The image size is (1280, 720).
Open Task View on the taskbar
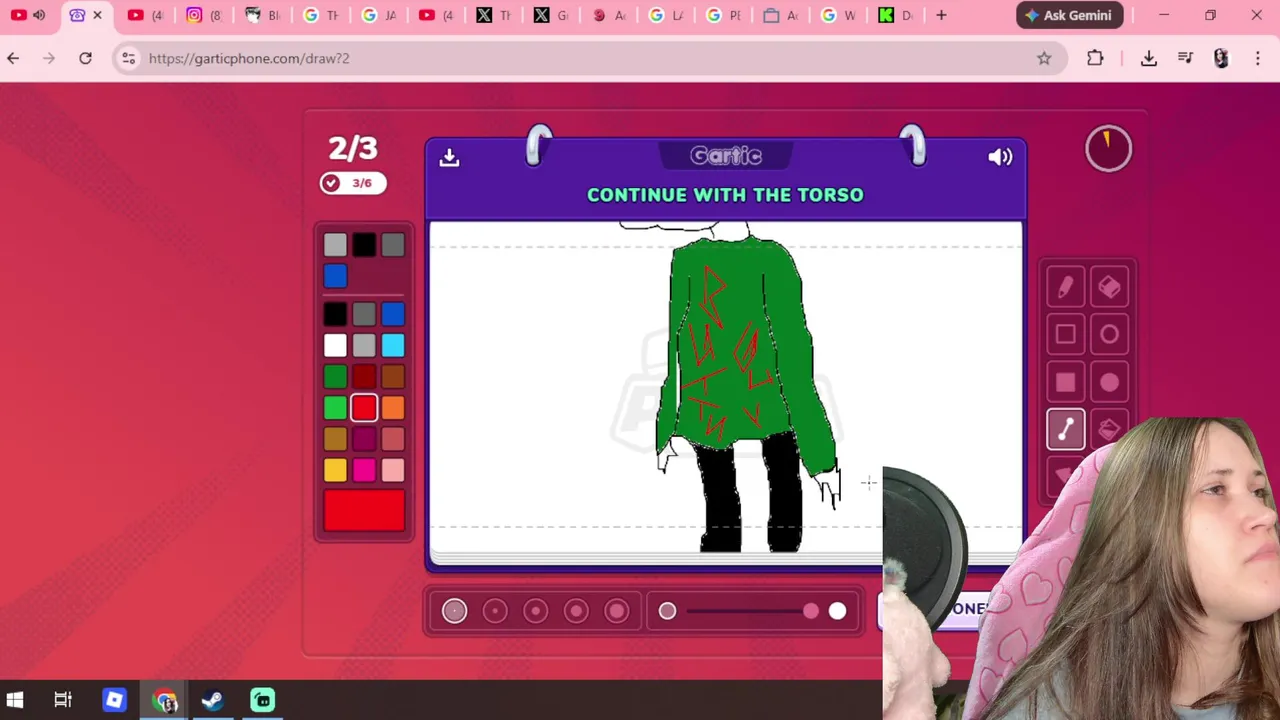tap(63, 700)
